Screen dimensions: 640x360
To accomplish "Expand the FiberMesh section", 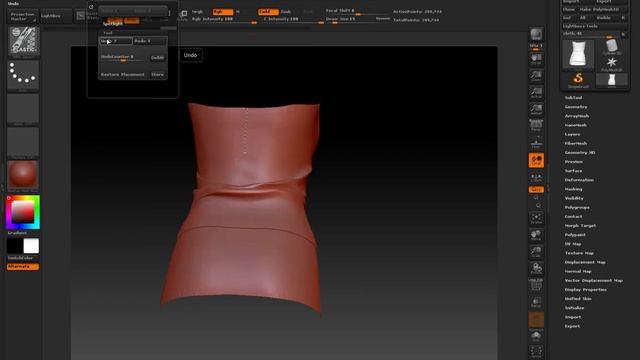I will click(576, 144).
